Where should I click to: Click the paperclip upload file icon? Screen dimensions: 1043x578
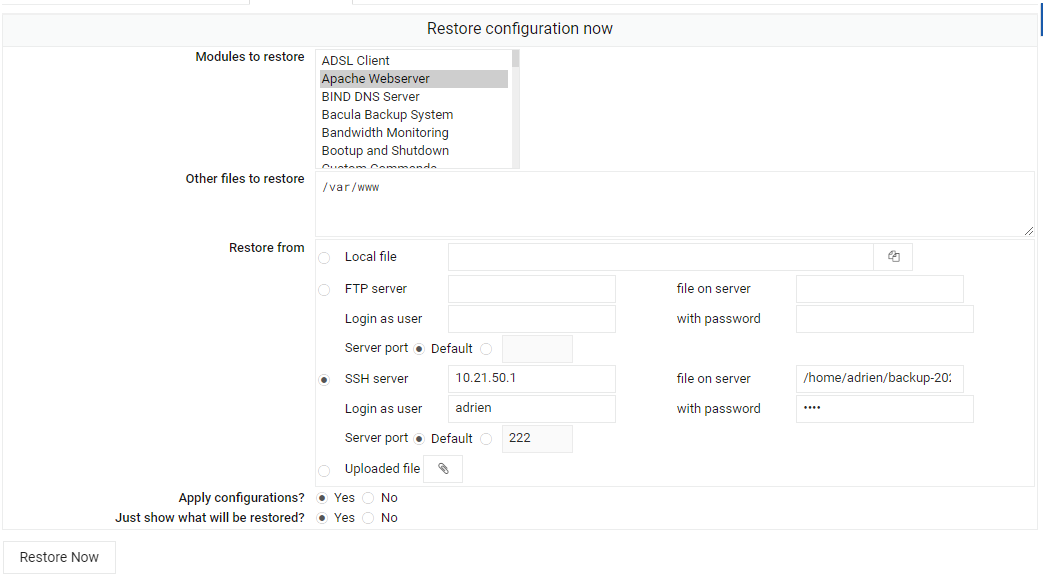[443, 469]
